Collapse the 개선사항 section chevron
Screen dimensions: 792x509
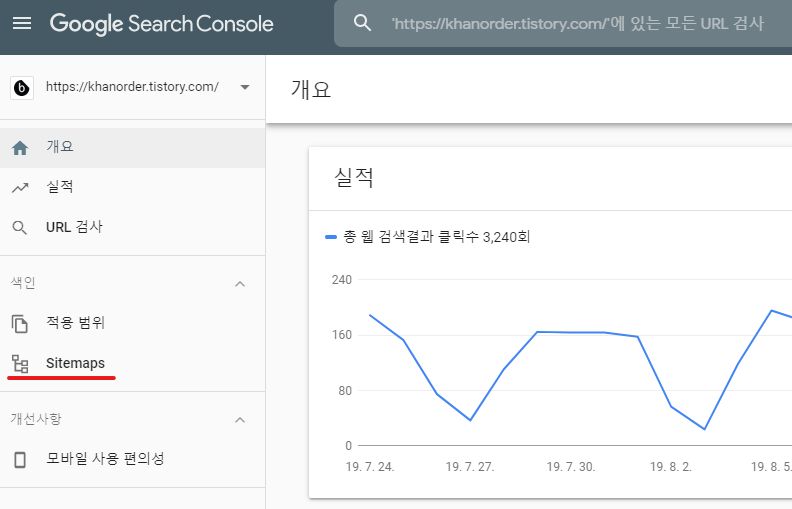[240, 420]
